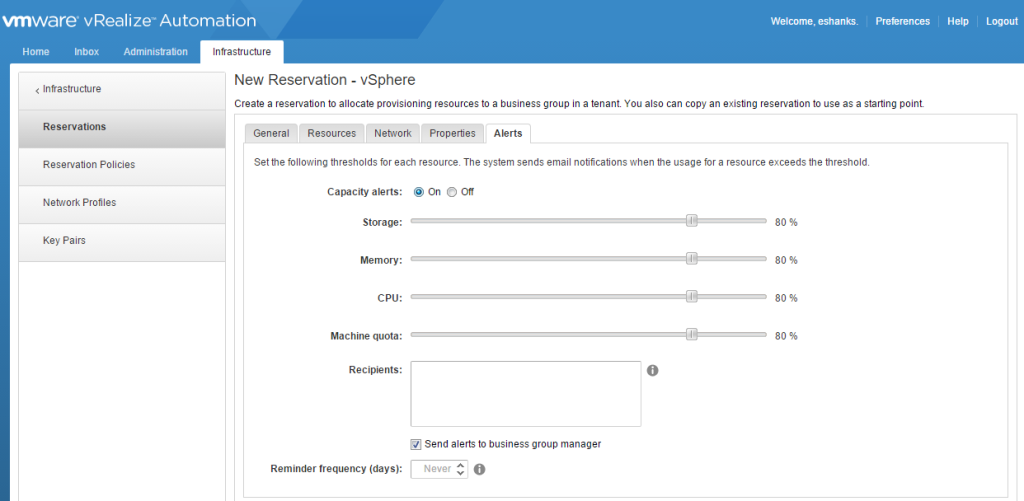Open the Reminder frequency Never field
The height and width of the screenshot is (501, 1024).
[x=434, y=468]
